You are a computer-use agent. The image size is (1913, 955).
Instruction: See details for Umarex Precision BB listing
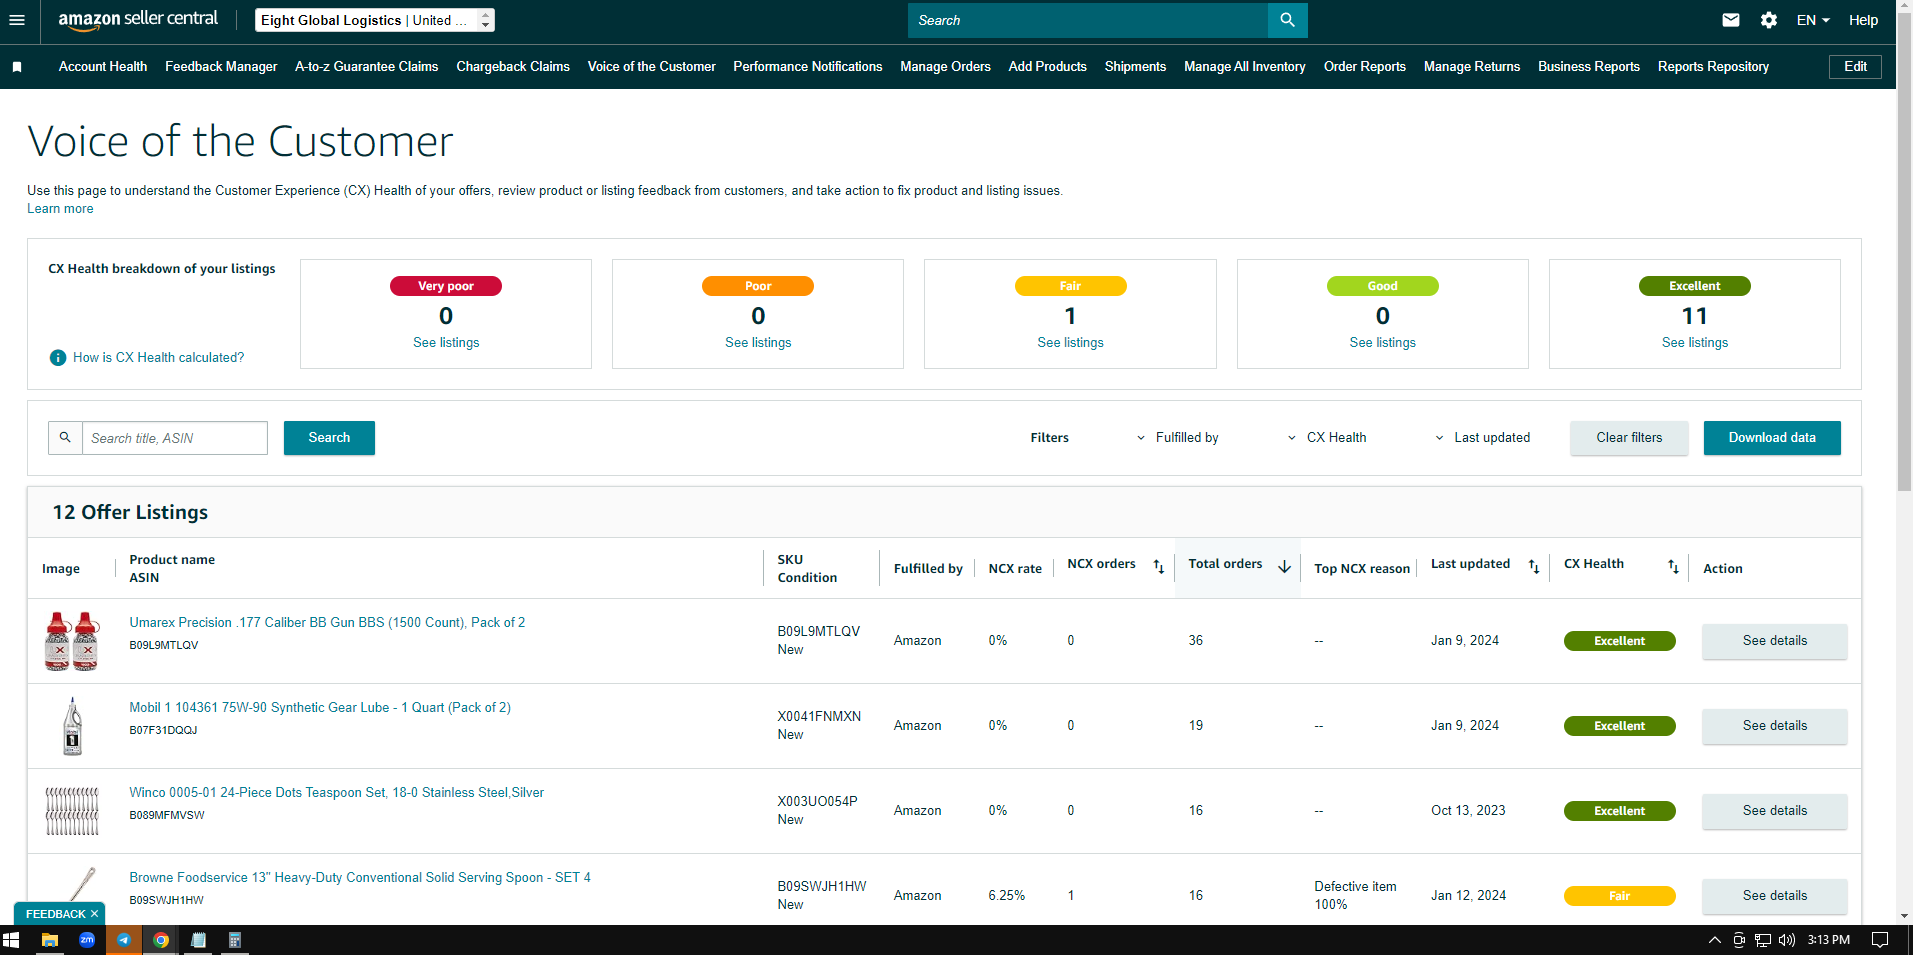1775,641
